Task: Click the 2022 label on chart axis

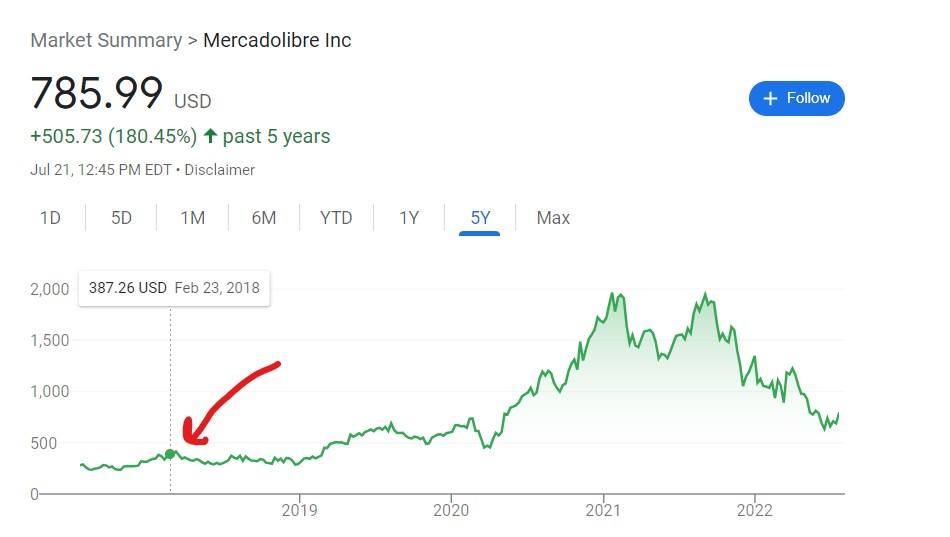Action: (754, 510)
